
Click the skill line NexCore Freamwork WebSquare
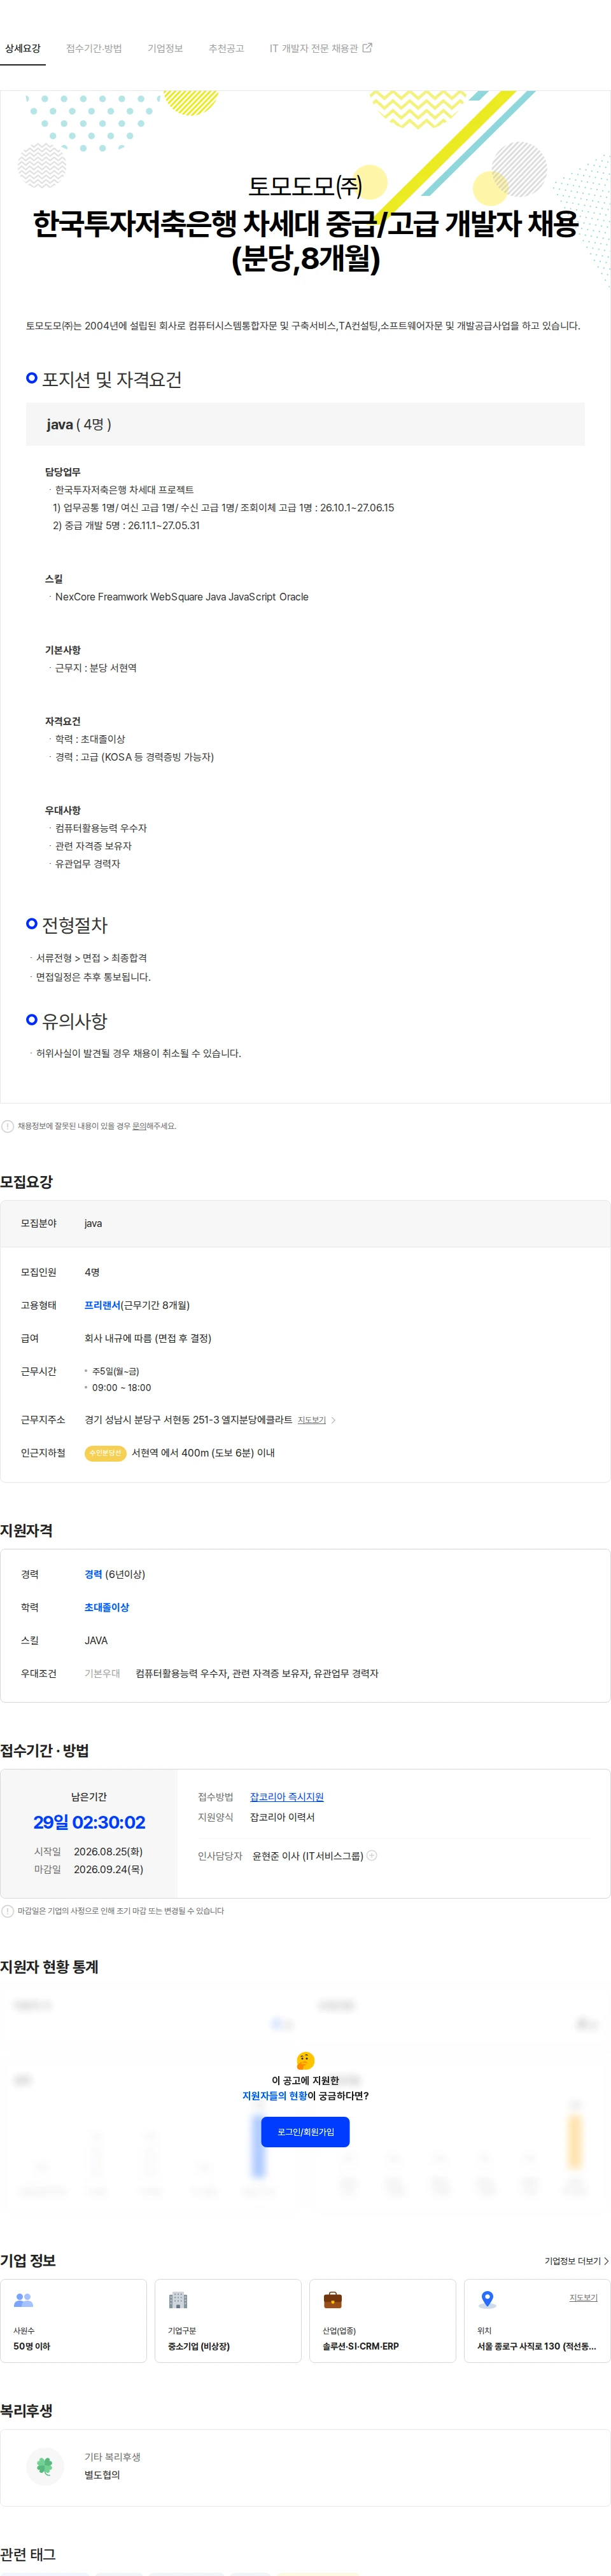tap(181, 597)
